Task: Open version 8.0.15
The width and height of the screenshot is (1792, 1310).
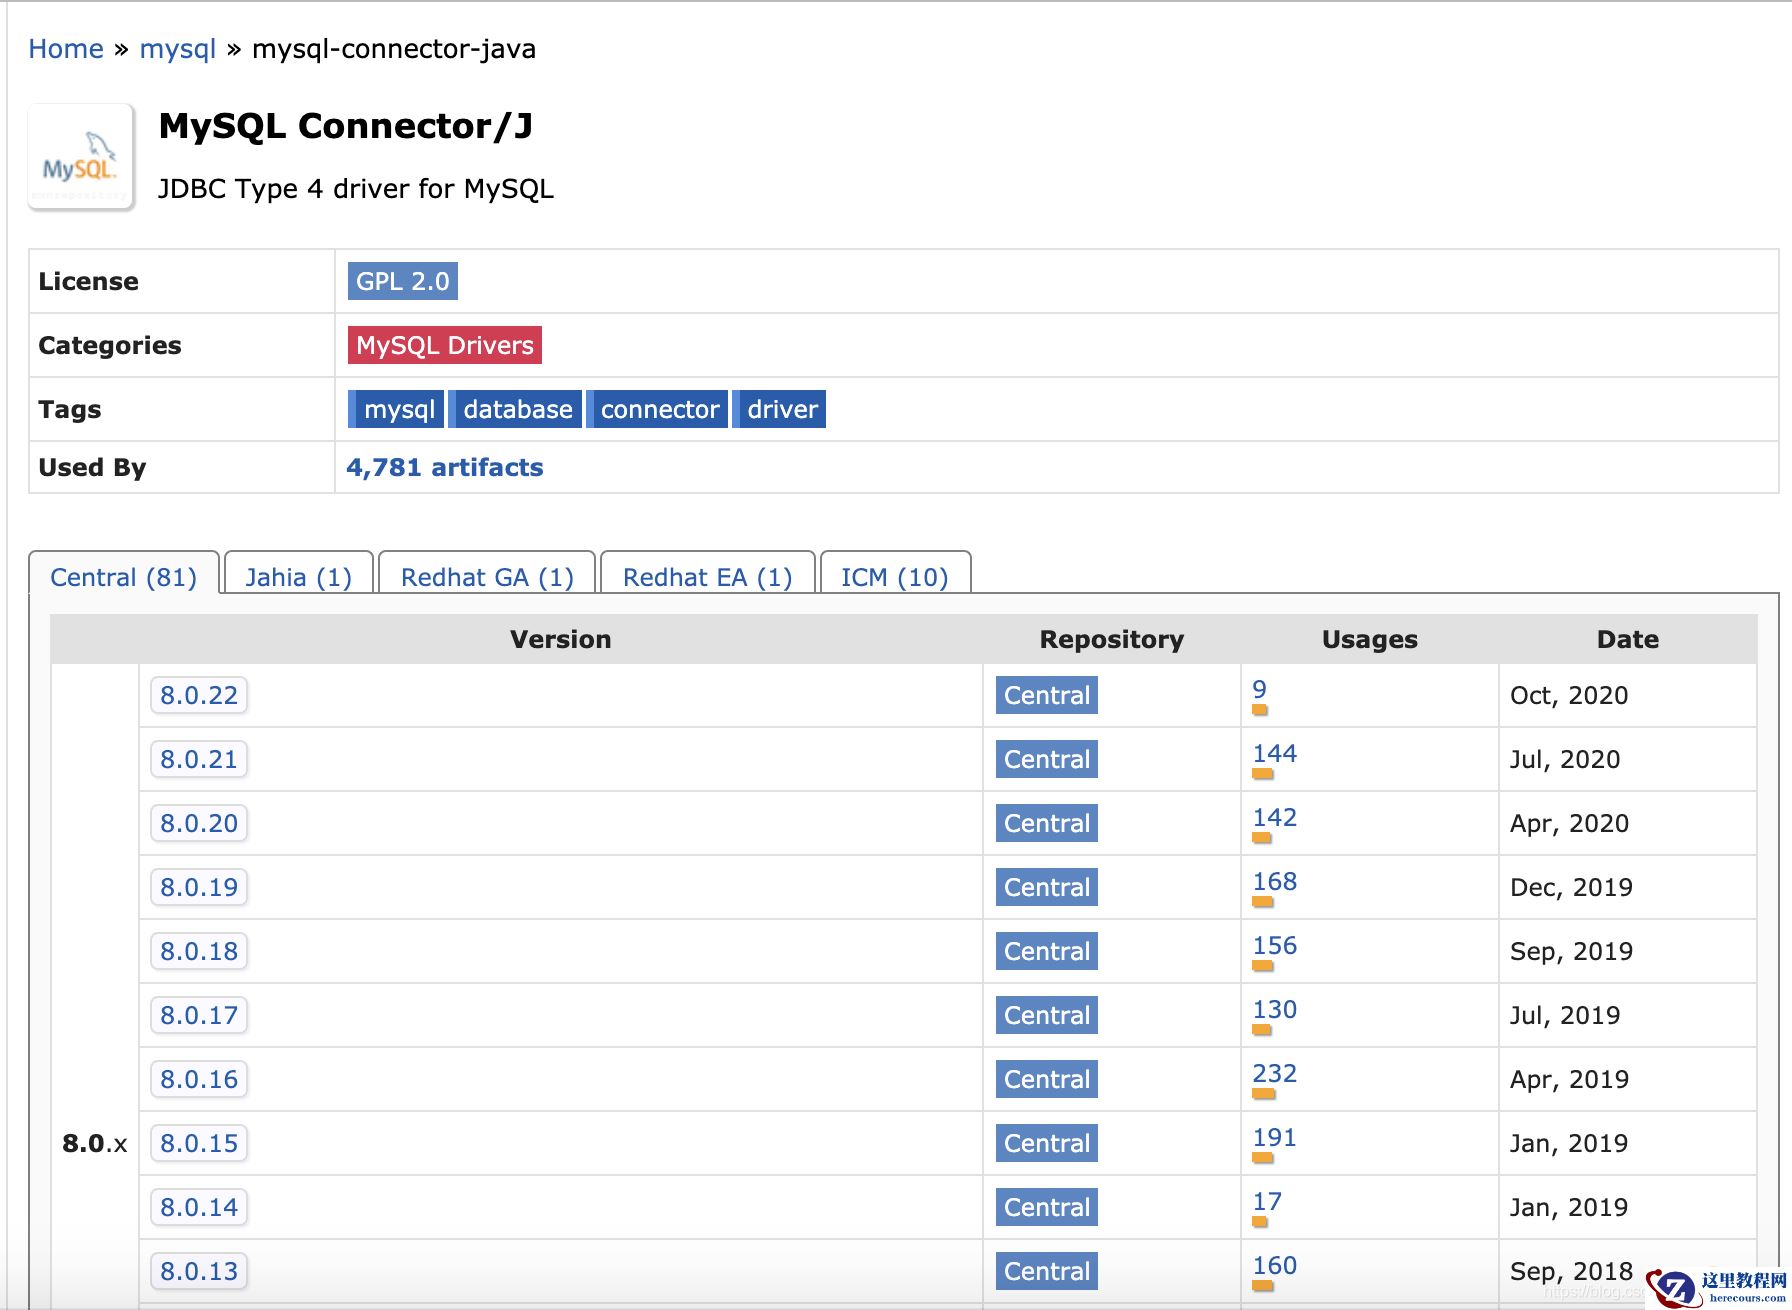Action: pyautogui.click(x=199, y=1143)
